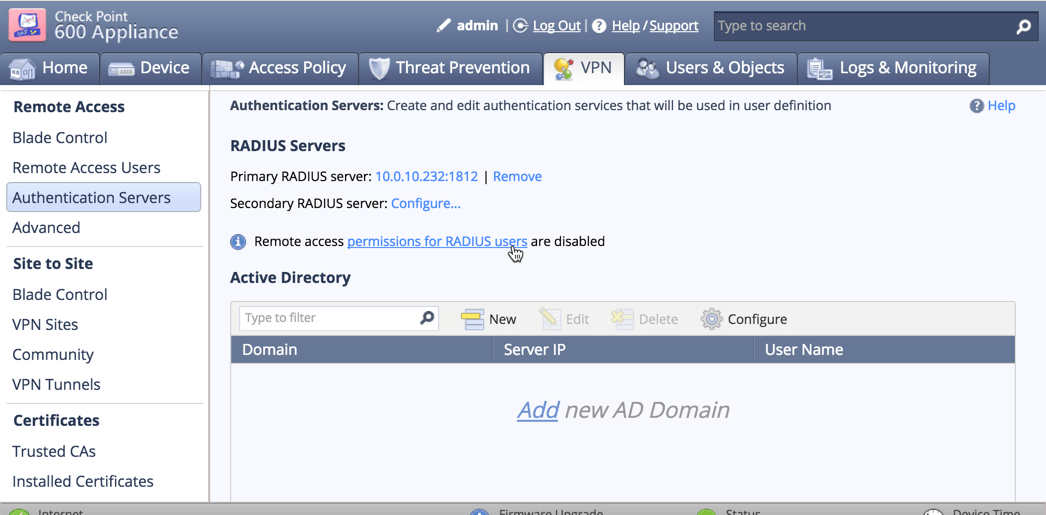The image size is (1046, 515).
Task: Go to the Logs & Monitoring tab
Action: 892,68
